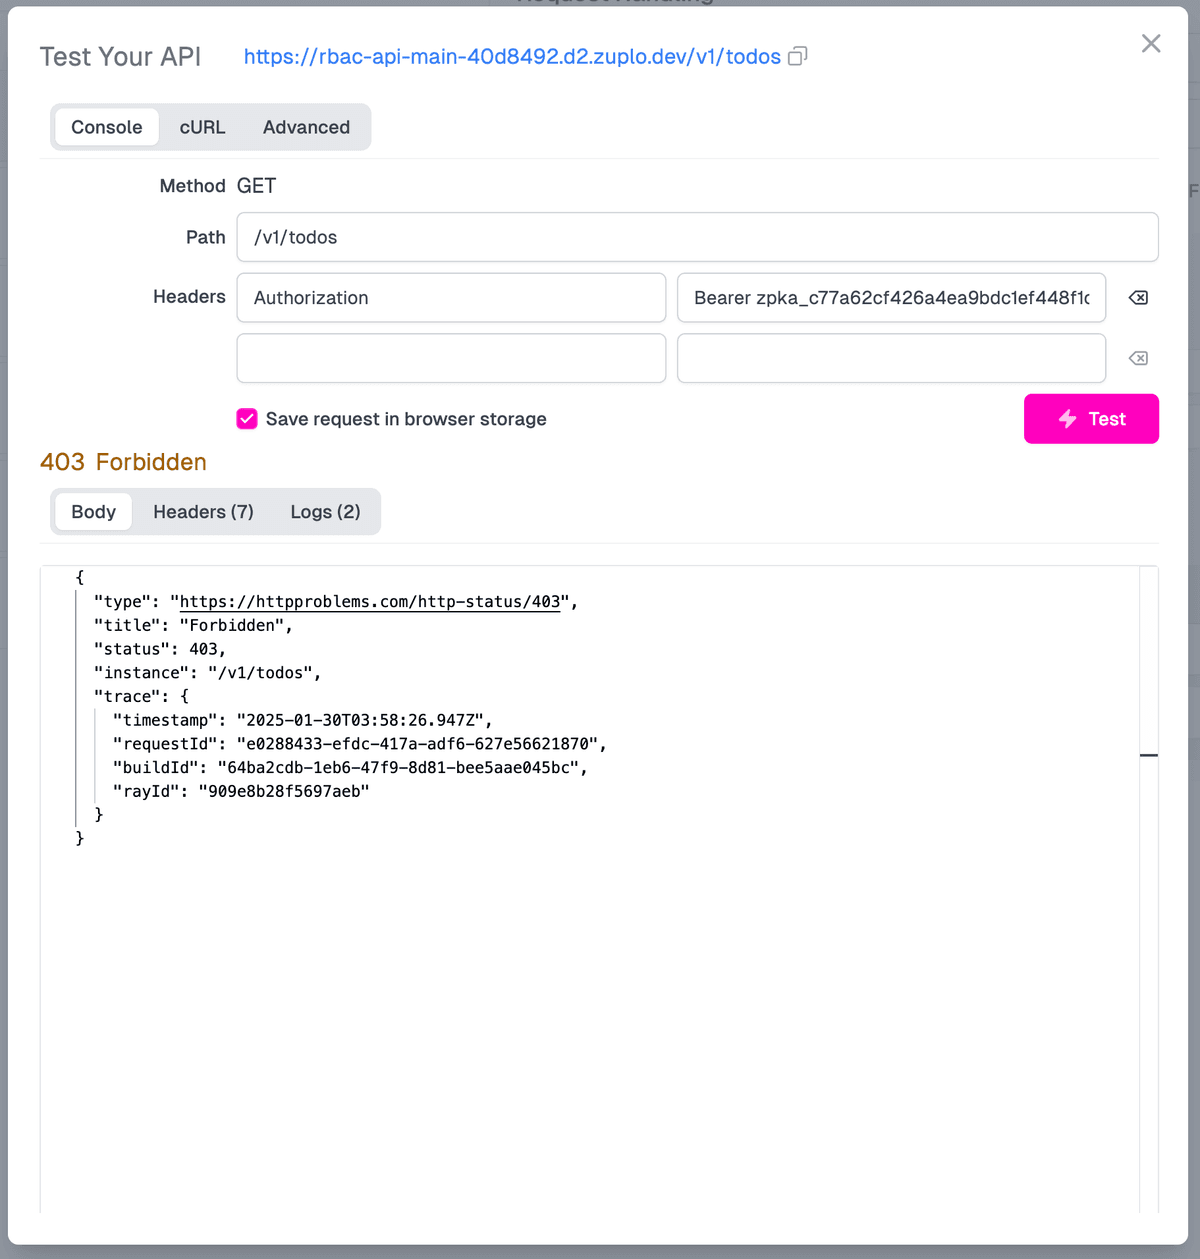Show the response Body tab
1200x1259 pixels.
pos(93,512)
